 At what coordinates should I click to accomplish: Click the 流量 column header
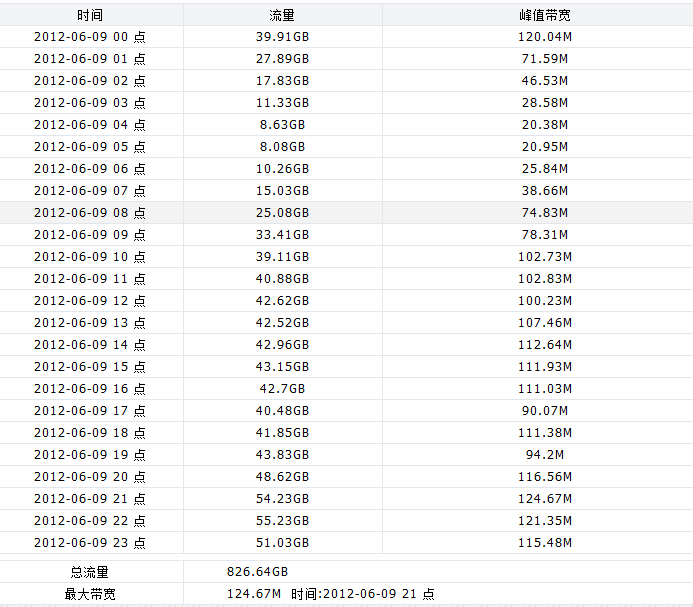[282, 15]
